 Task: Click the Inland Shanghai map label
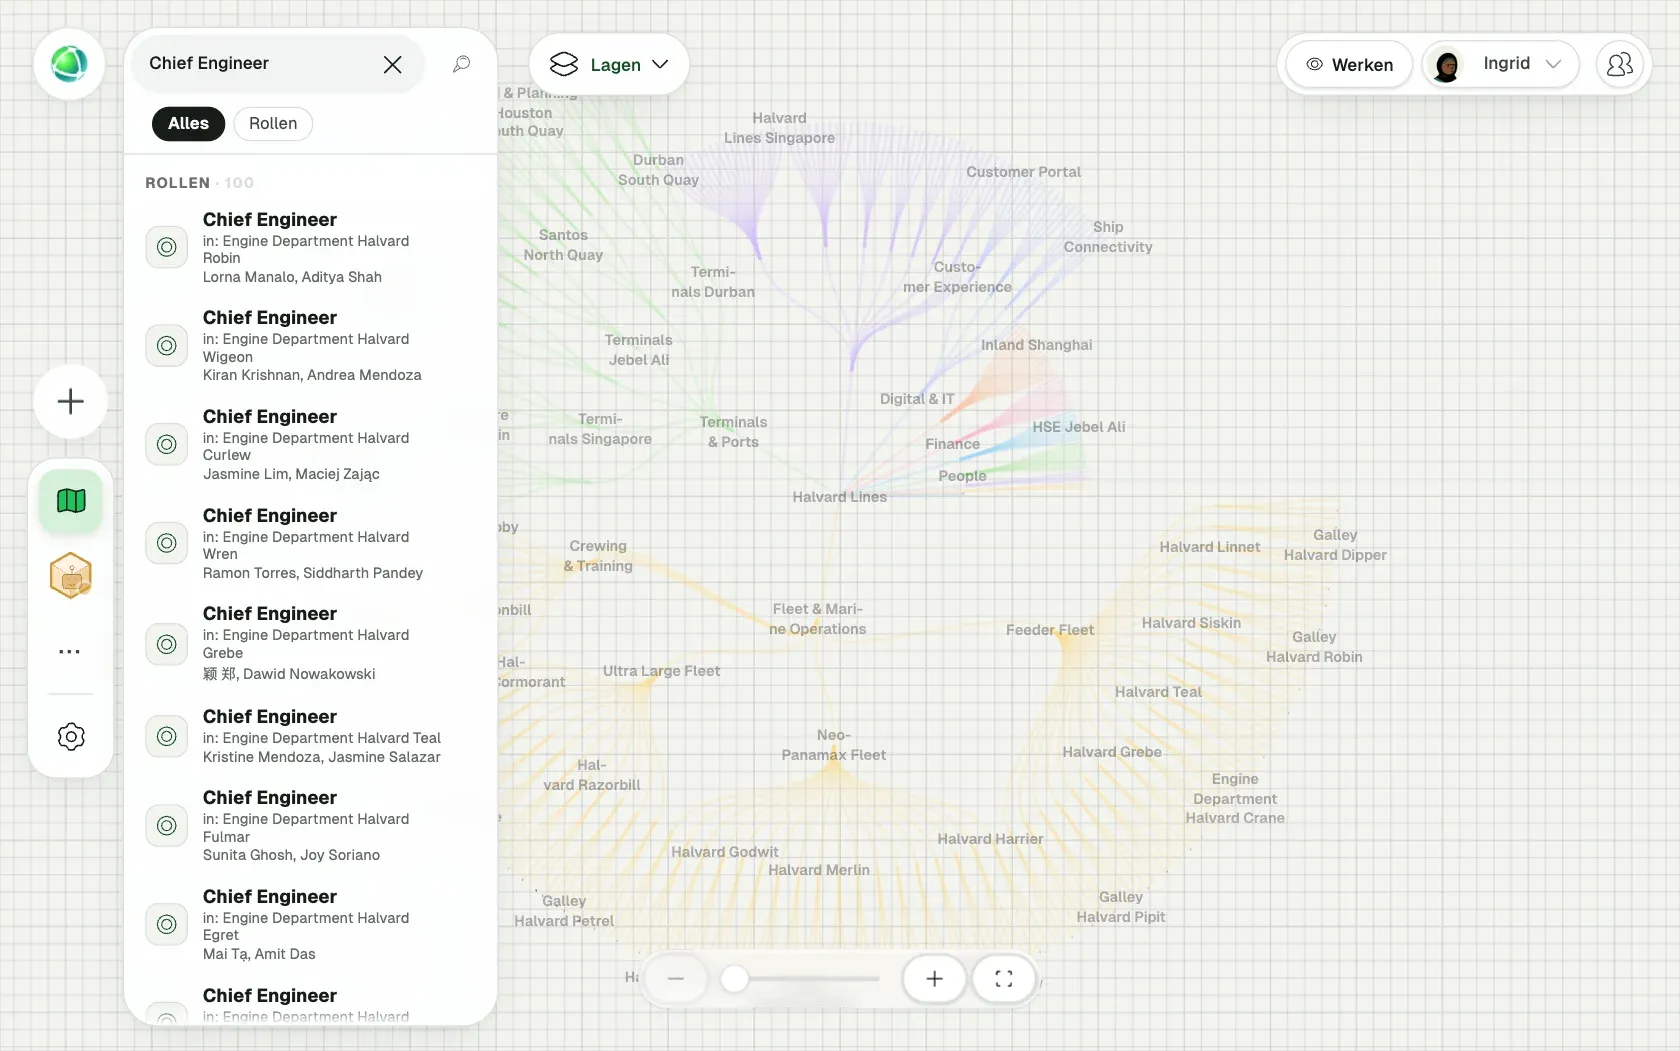1037,345
